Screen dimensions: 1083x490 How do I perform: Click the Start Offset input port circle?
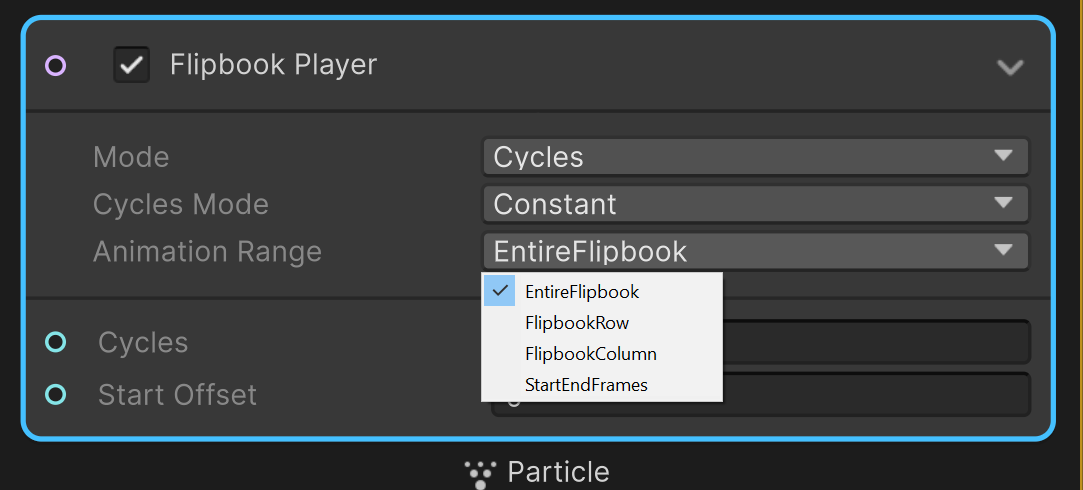pyautogui.click(x=56, y=394)
